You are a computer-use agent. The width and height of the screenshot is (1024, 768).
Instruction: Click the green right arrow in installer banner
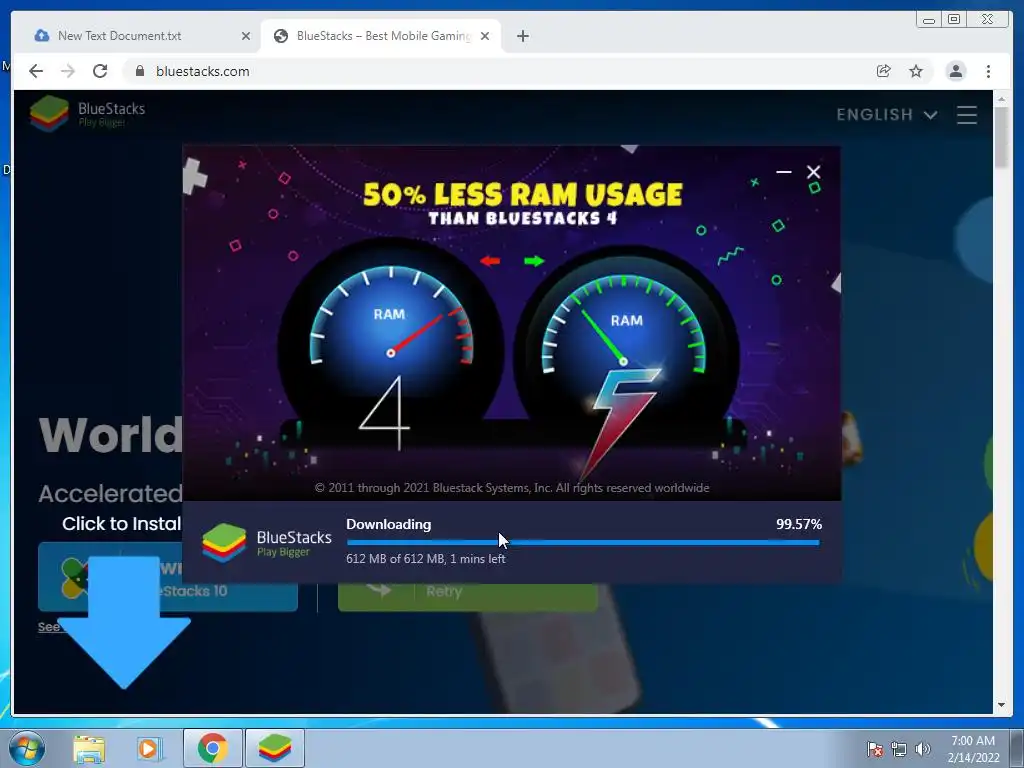[534, 261]
